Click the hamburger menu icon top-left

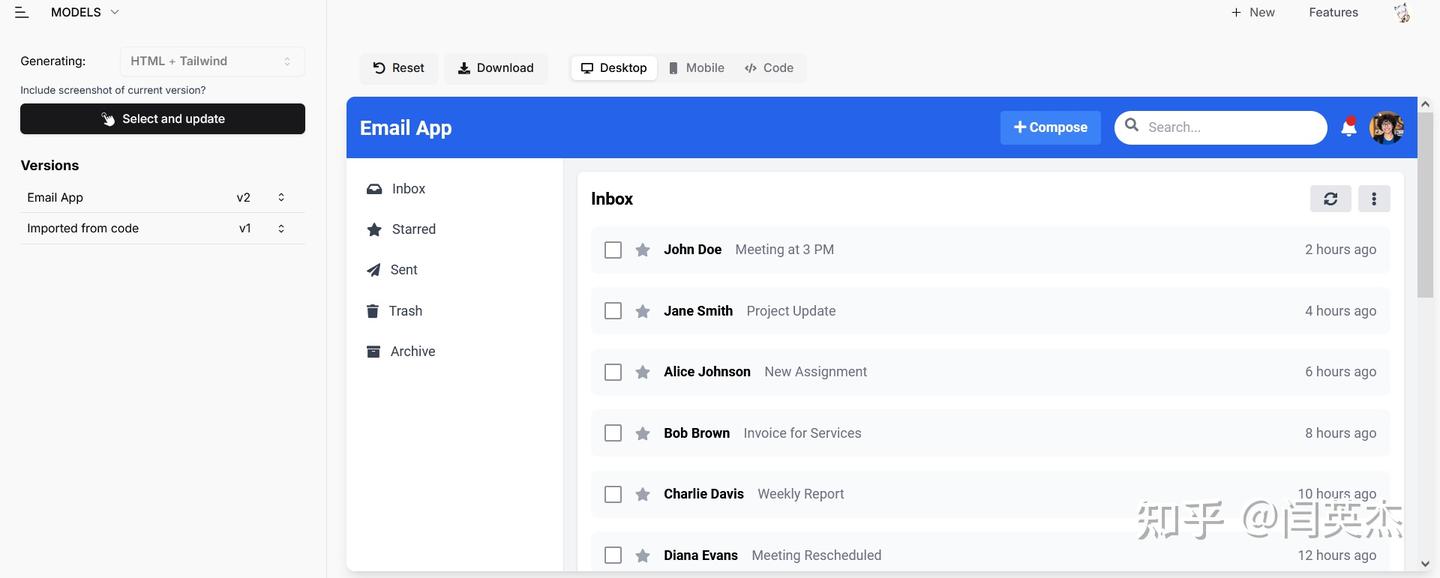[21, 12]
